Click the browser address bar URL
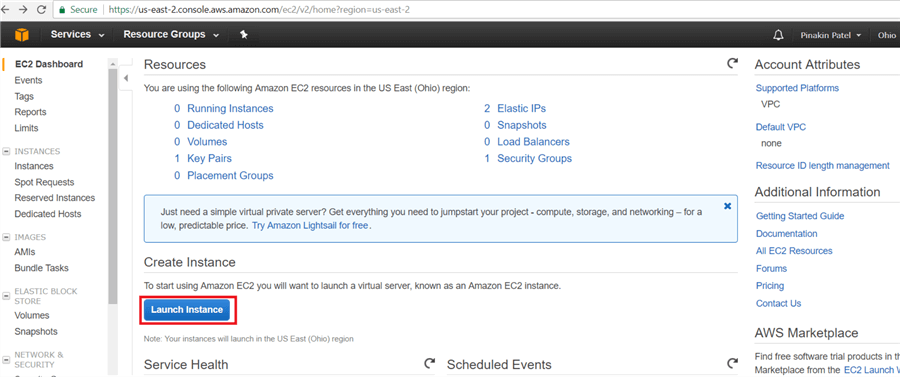 coord(259,10)
